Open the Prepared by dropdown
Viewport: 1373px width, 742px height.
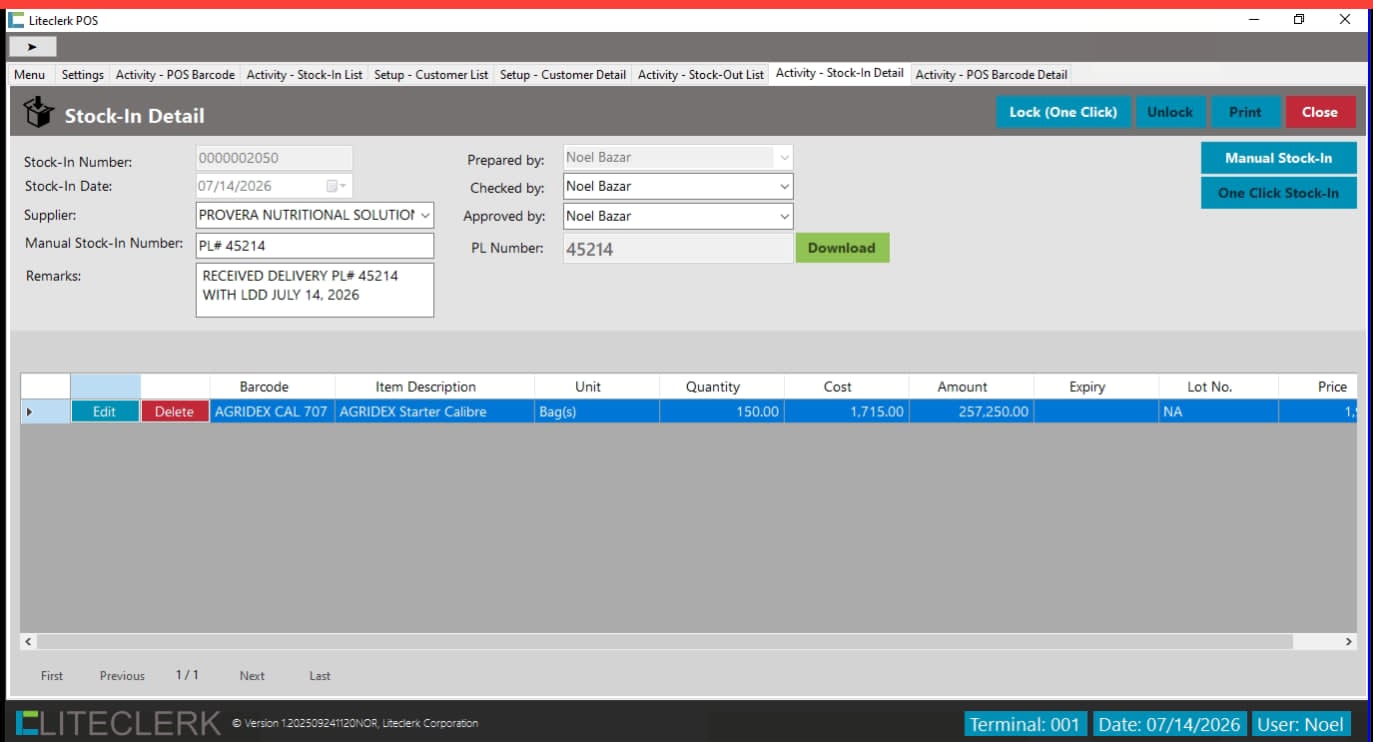coord(784,158)
